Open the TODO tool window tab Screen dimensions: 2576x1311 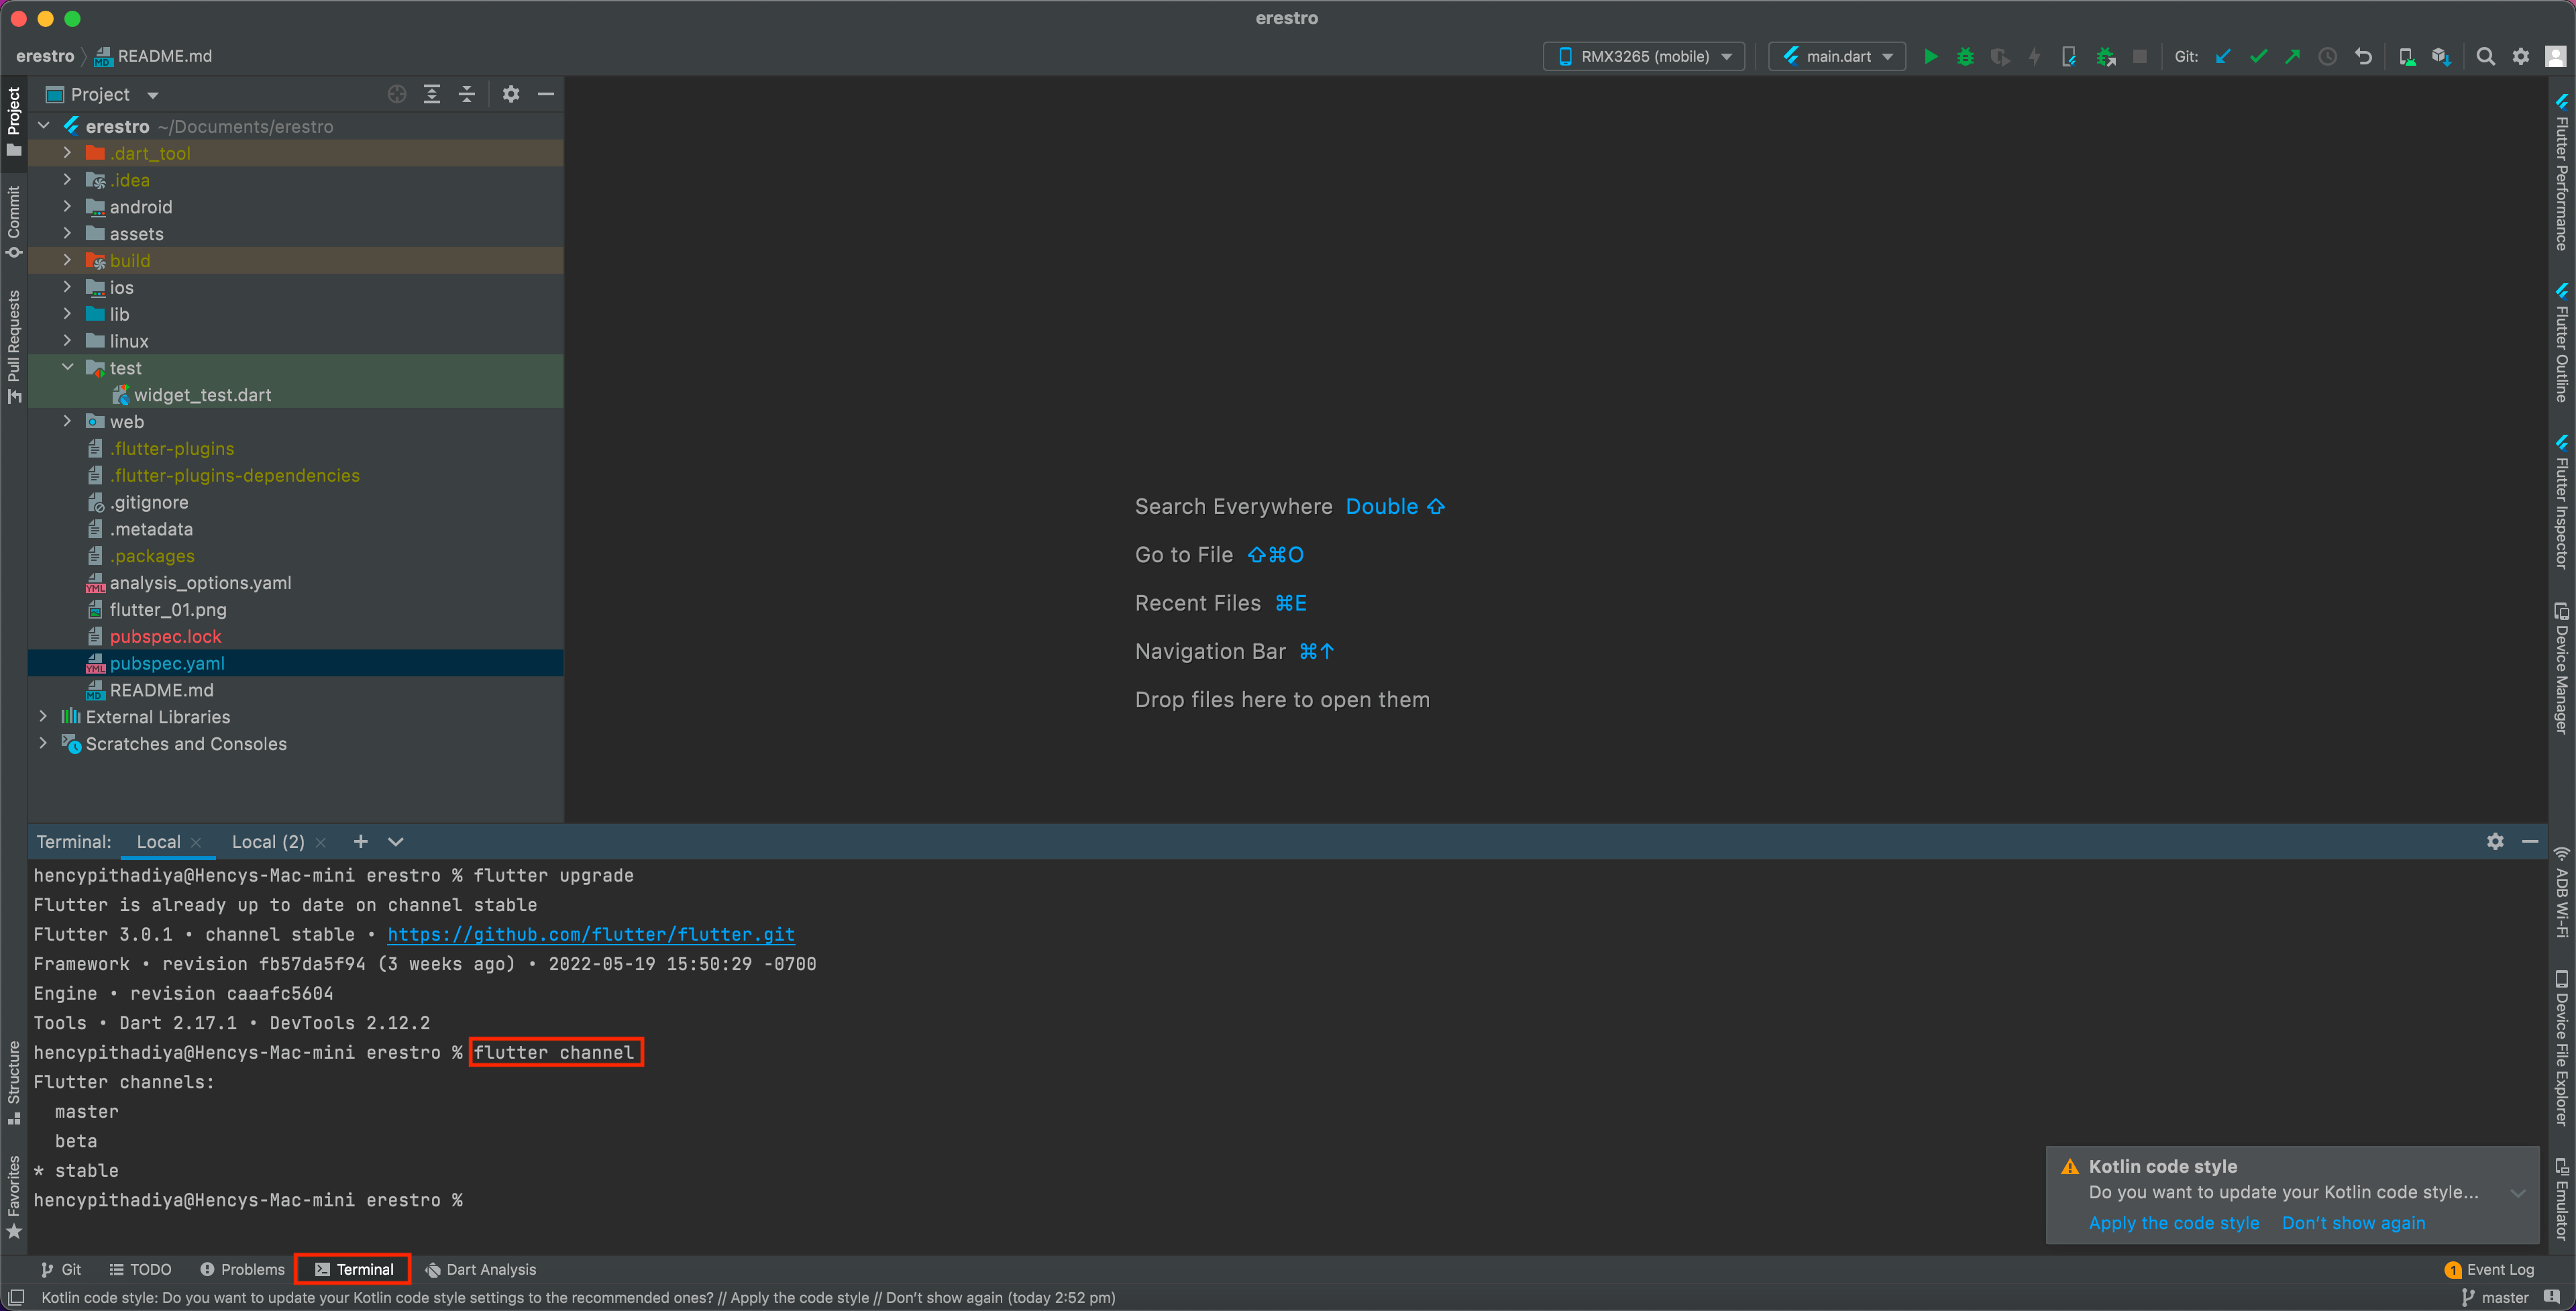click(140, 1269)
